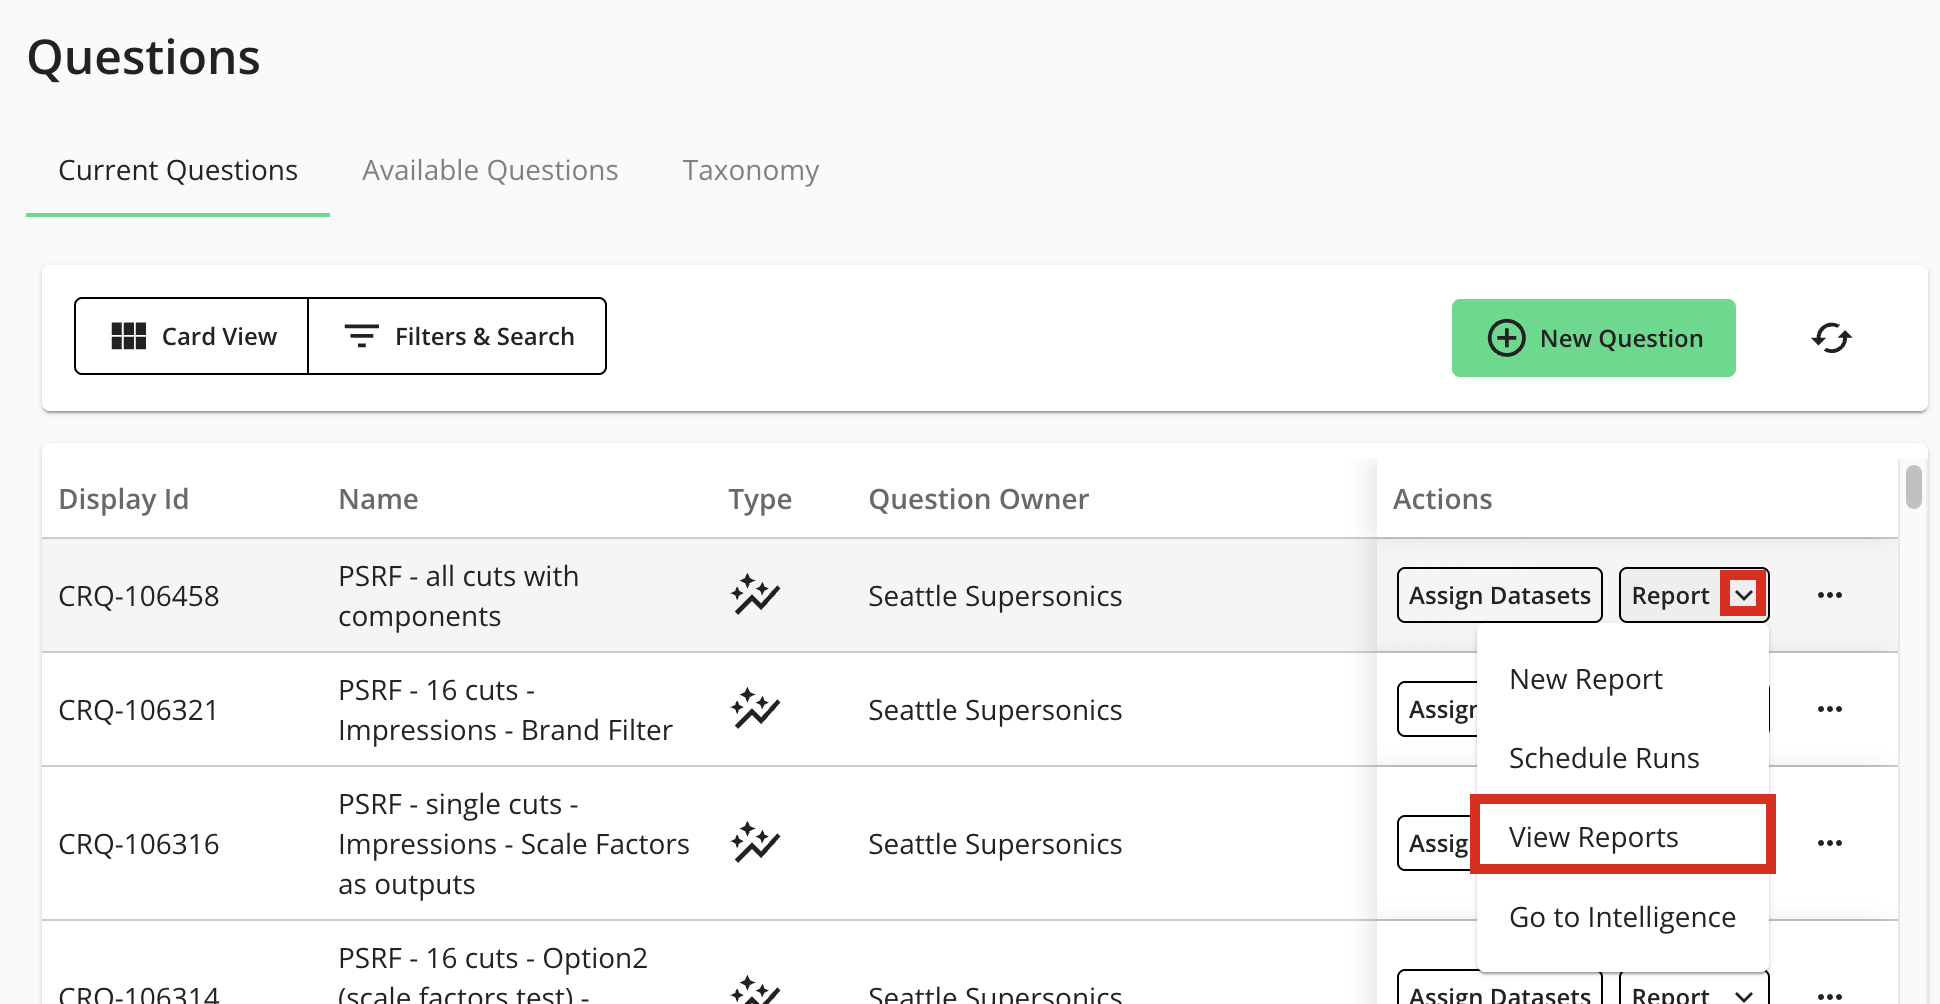
Task: Select New Report from dropdown menu
Action: pos(1585,679)
